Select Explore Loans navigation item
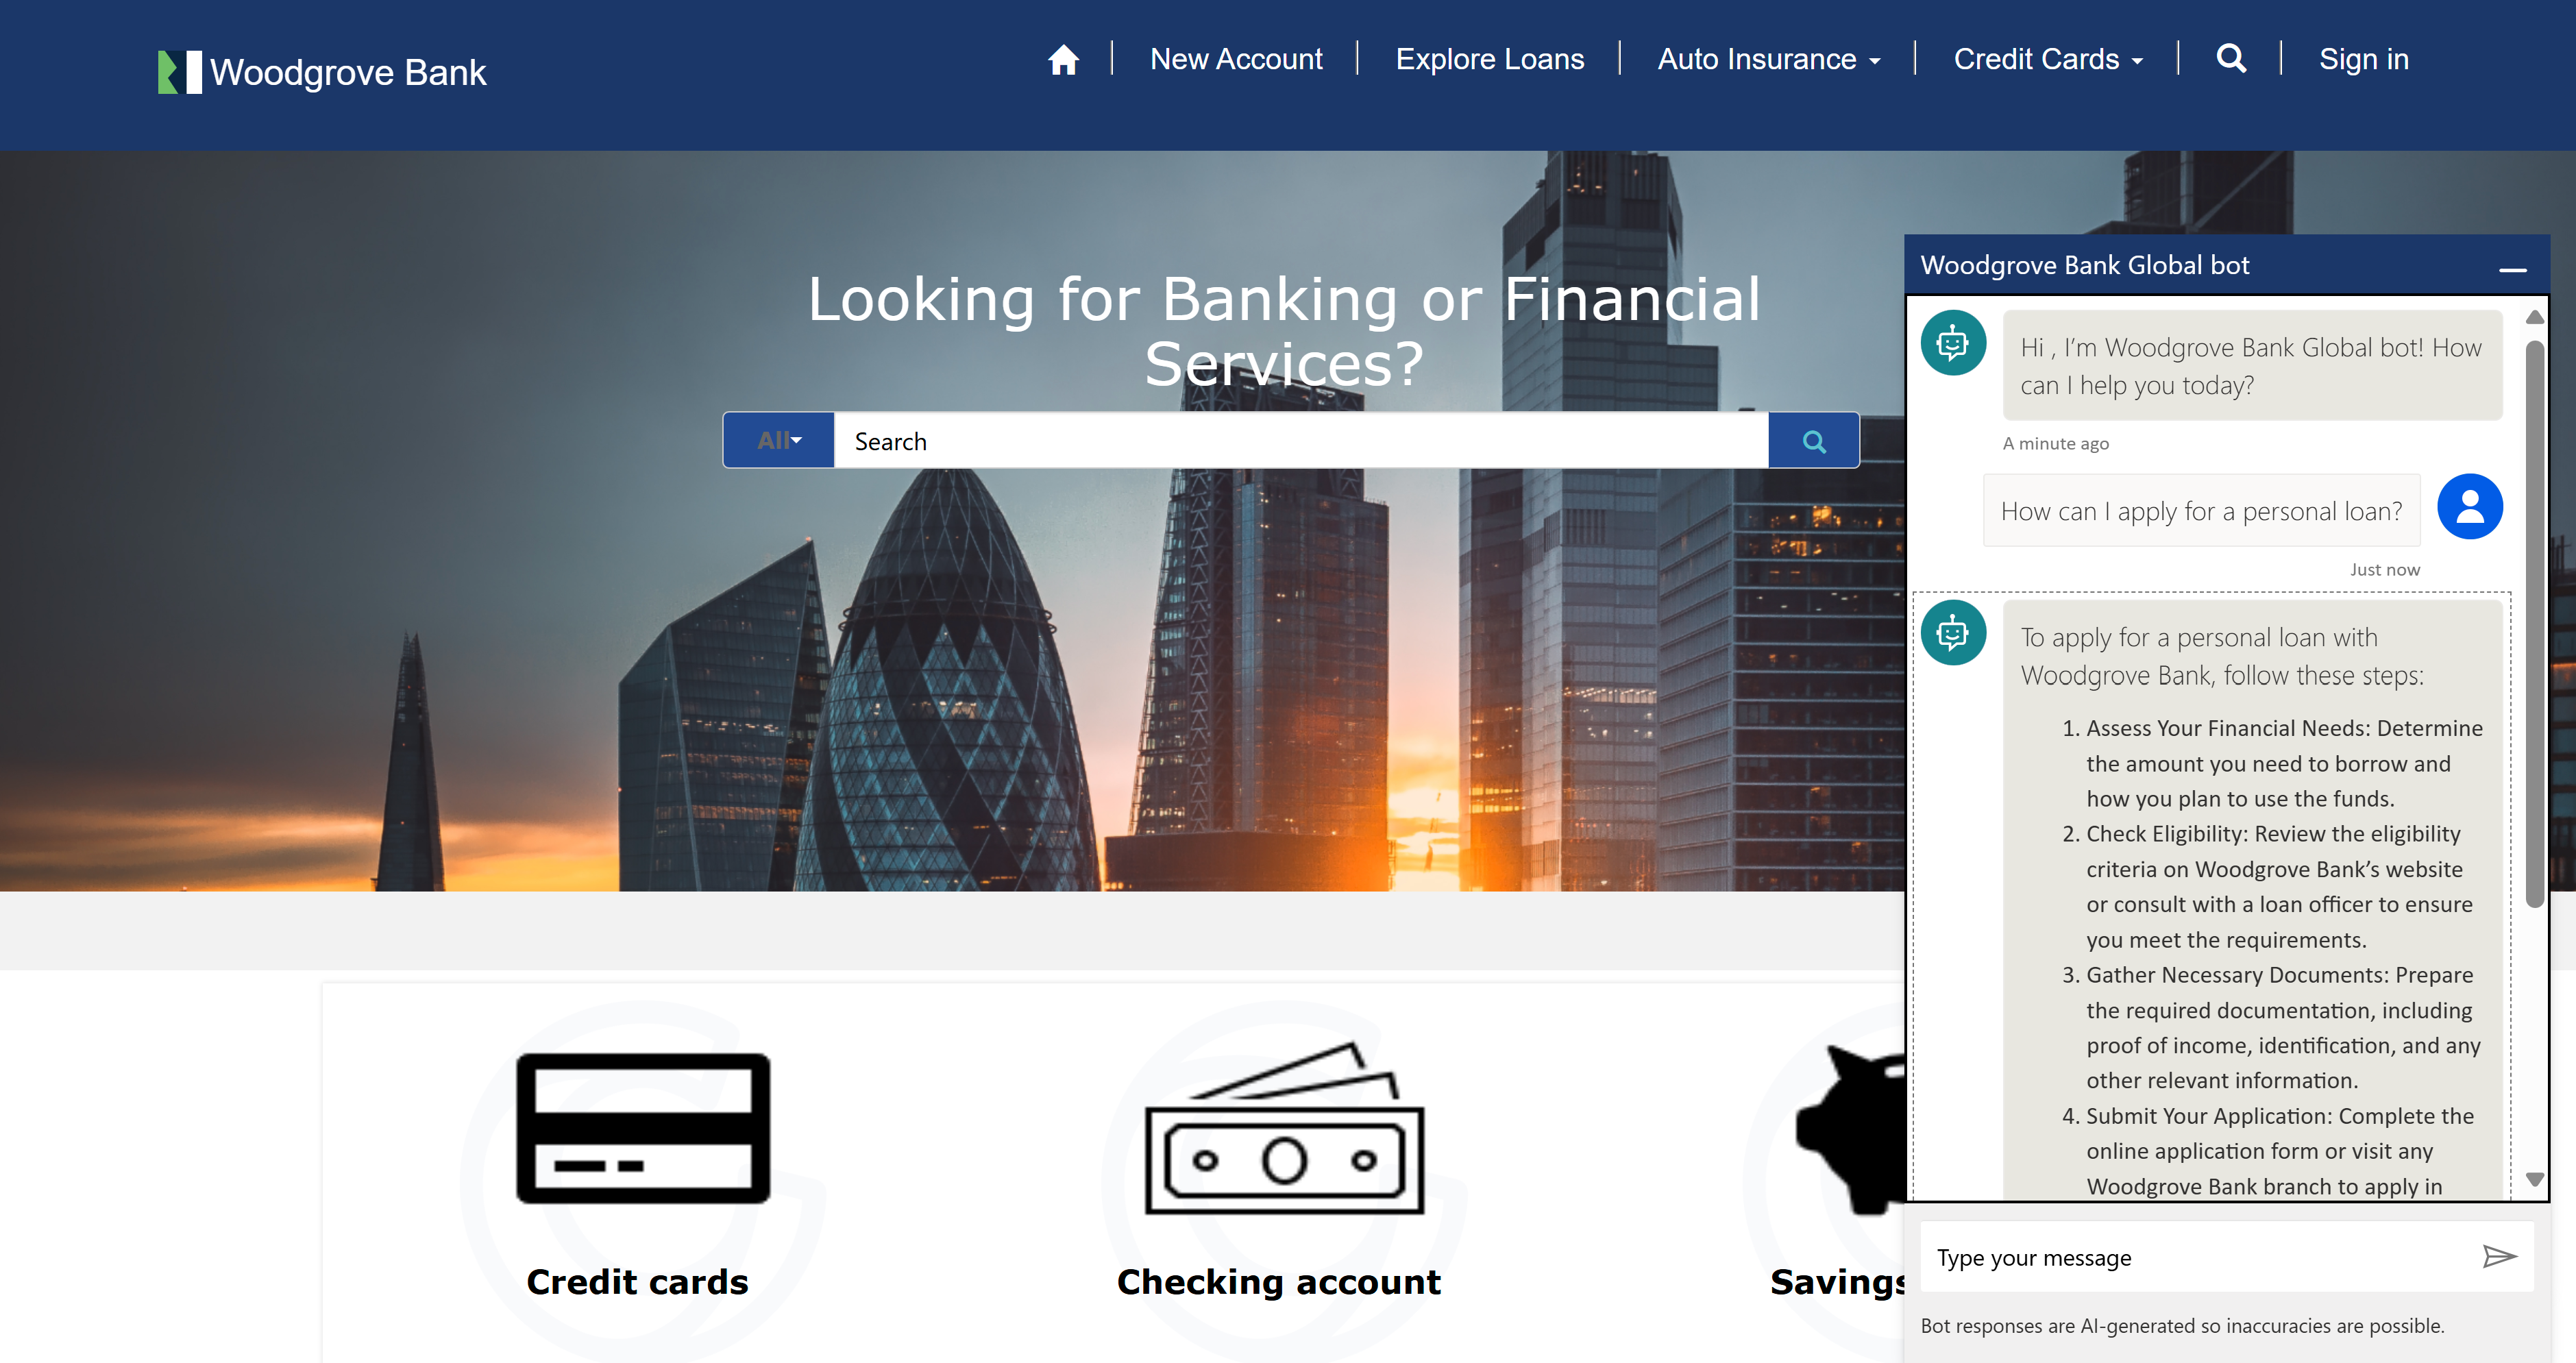Screen dimensions: 2576x1363 [x=1491, y=60]
